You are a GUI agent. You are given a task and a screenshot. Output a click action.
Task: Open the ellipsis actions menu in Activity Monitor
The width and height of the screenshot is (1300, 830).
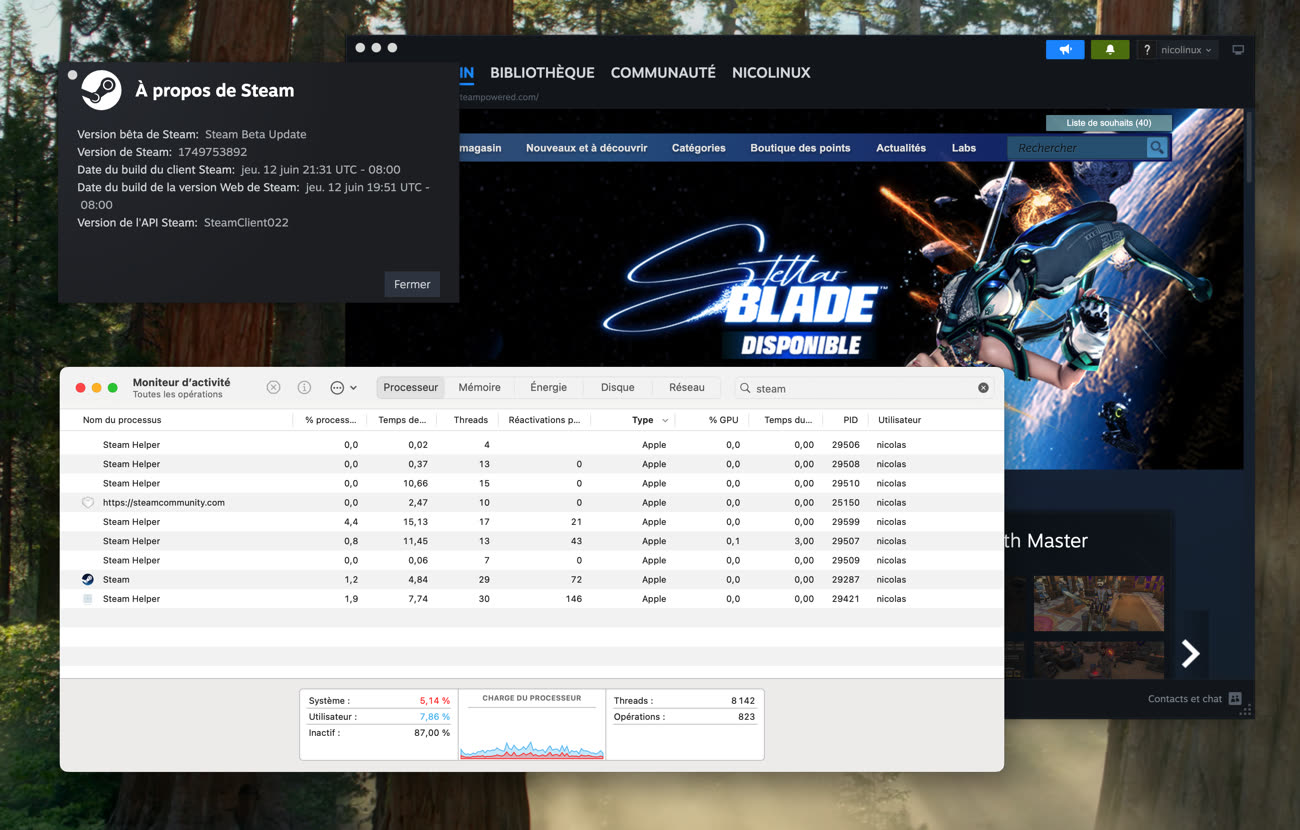click(343, 387)
